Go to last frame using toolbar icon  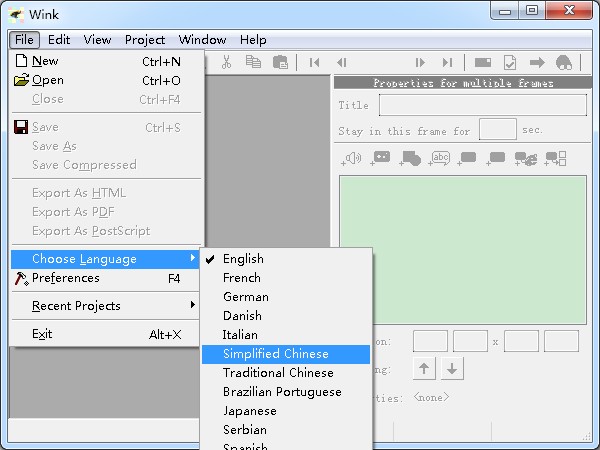447,62
